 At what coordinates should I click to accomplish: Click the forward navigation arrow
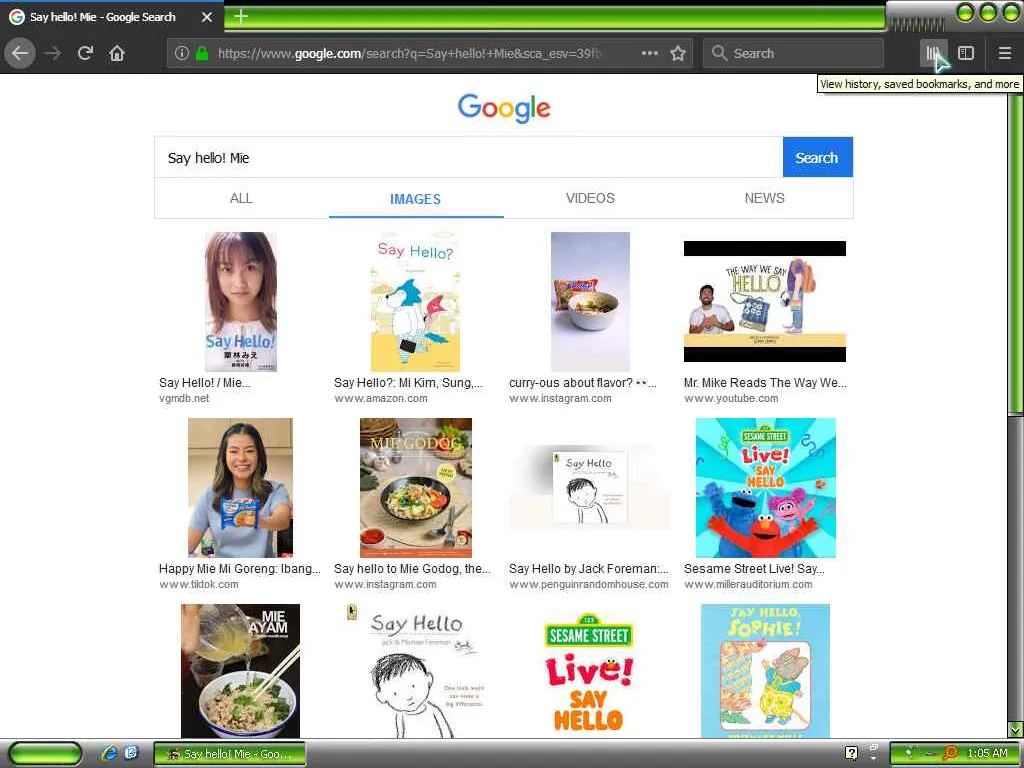tap(53, 54)
